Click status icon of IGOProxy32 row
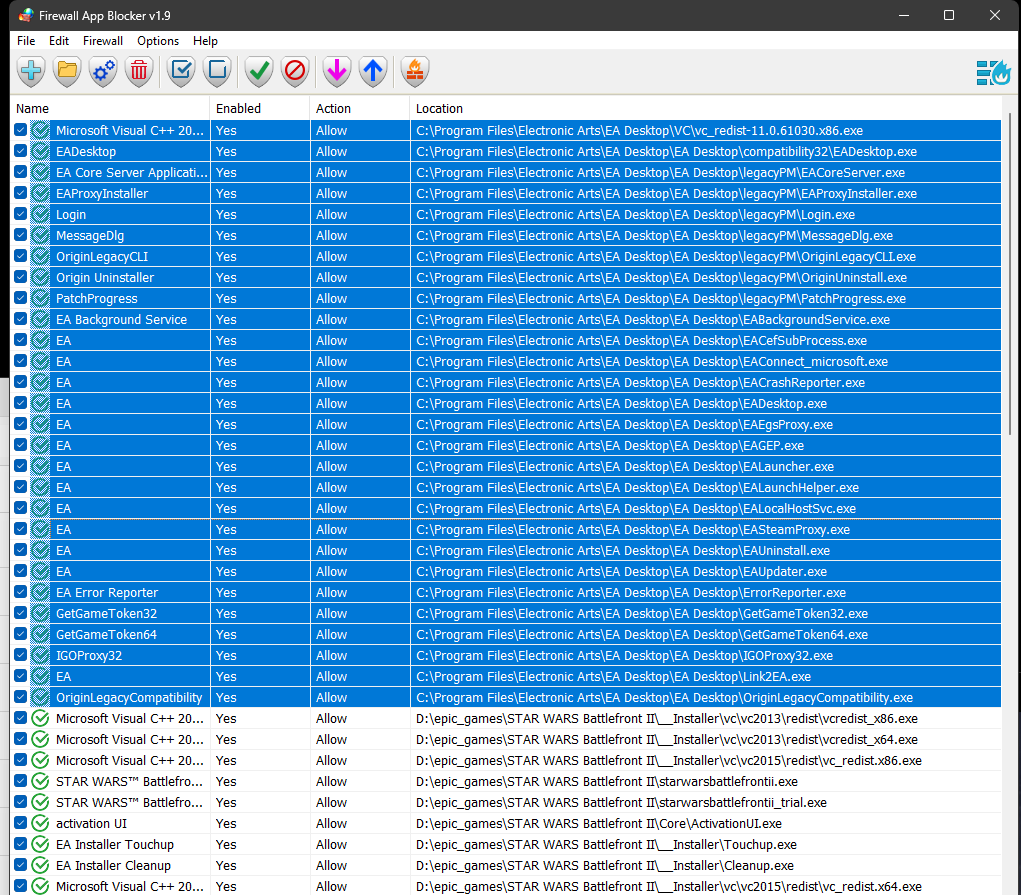The width and height of the screenshot is (1021, 895). point(40,656)
